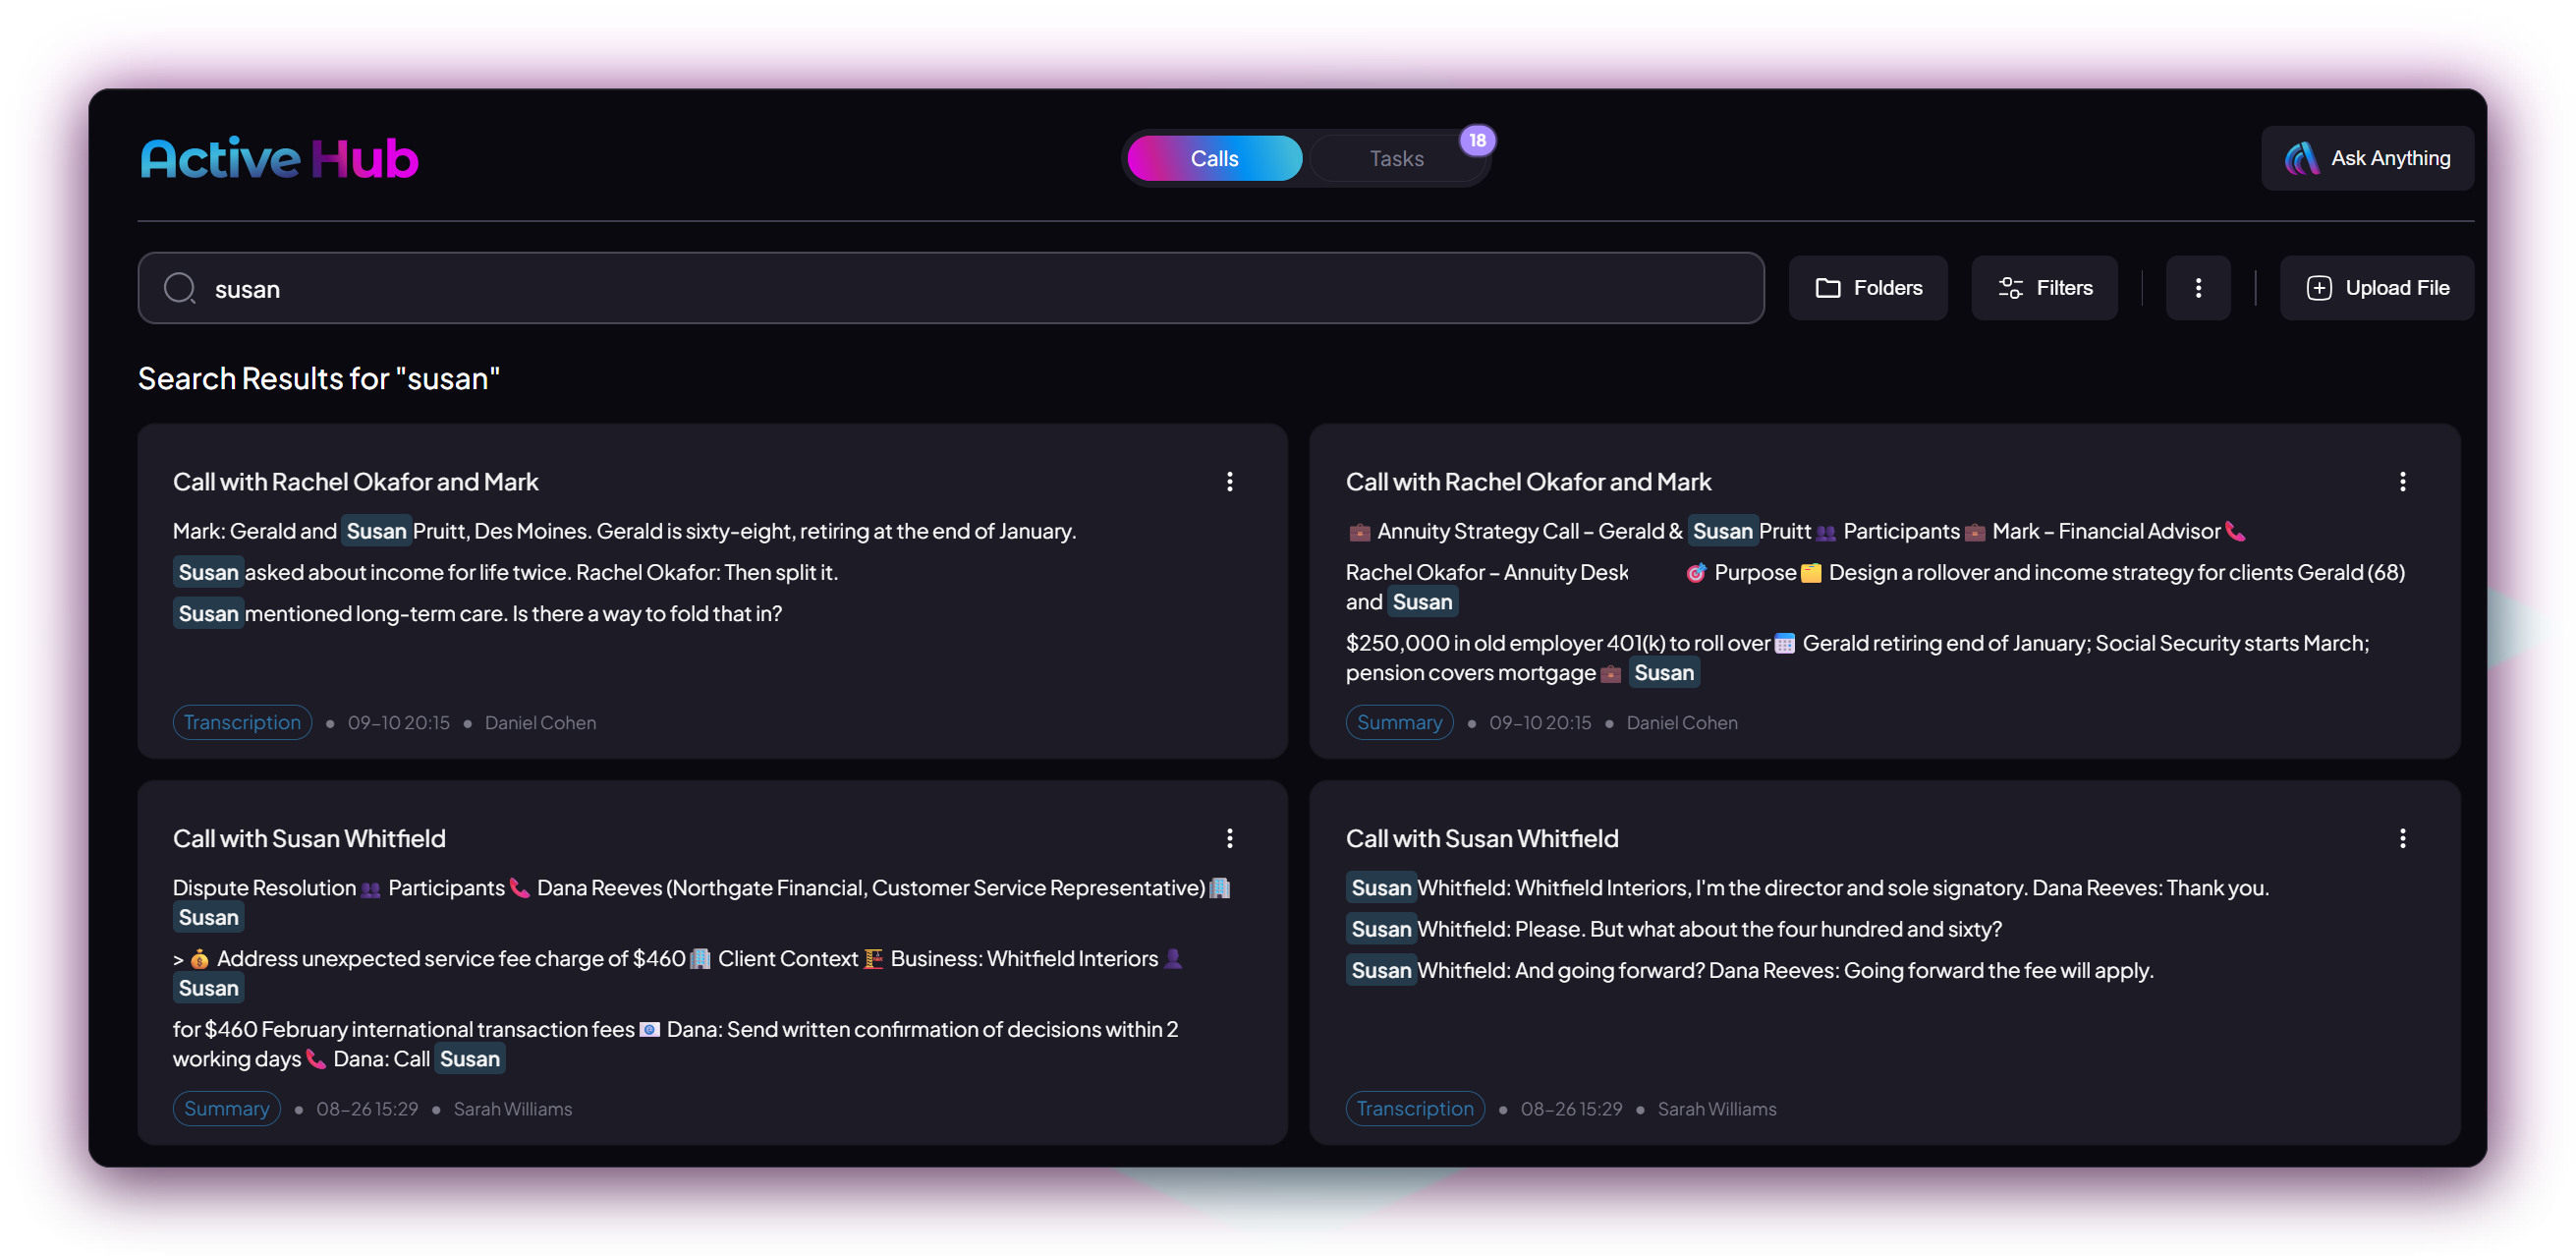Image resolution: width=2576 pixels, height=1256 pixels.
Task: Open options menu on Susan Whitfield transcription card
Action: click(2402, 838)
